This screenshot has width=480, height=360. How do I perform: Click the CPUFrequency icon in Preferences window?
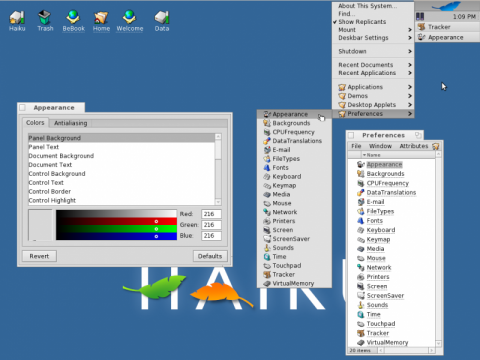[x=361, y=183]
